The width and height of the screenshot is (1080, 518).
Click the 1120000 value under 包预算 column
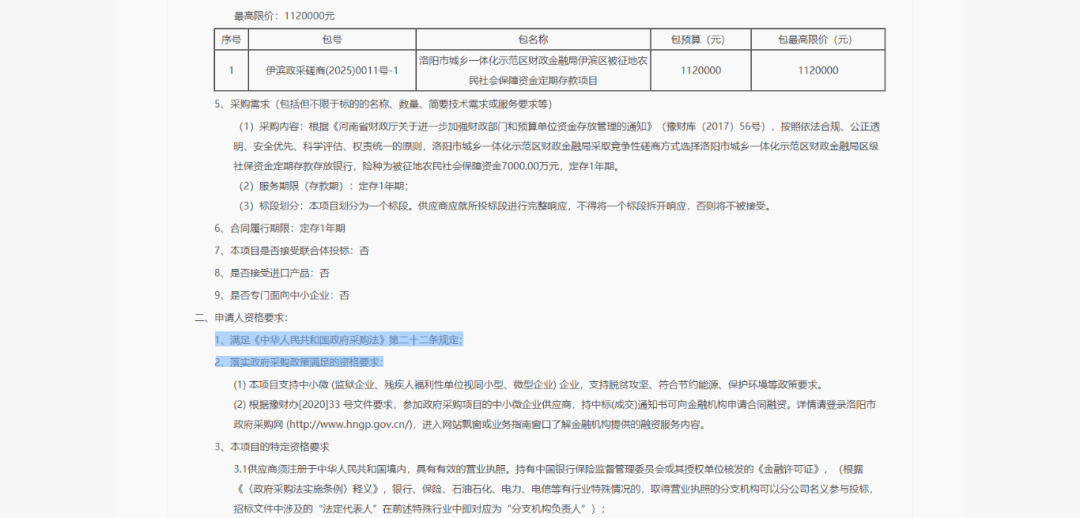(700, 71)
